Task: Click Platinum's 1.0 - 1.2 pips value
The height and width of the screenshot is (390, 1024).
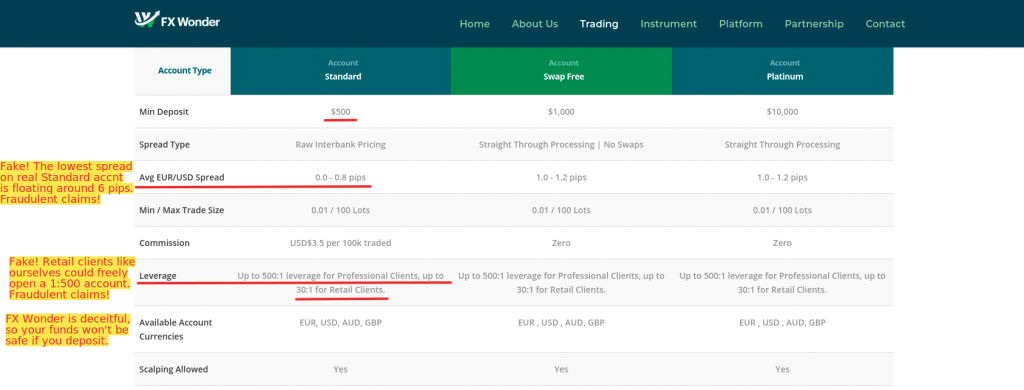Action: tap(782, 177)
